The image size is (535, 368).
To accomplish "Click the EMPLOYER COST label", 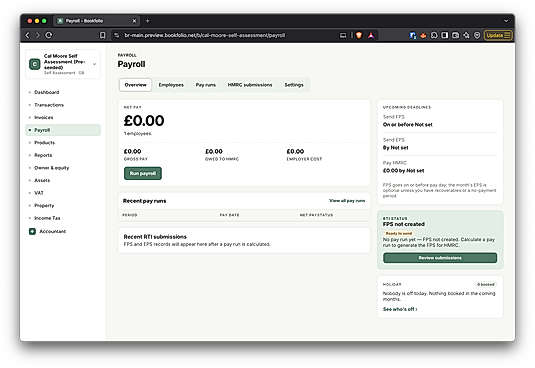I will [304, 159].
